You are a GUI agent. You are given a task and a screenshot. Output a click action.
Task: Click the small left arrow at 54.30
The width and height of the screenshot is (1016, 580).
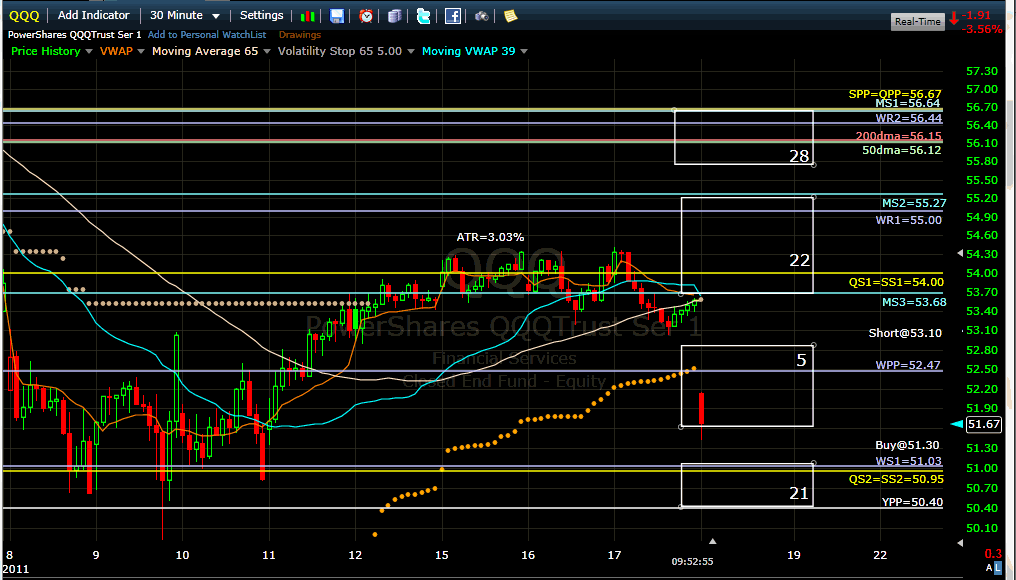point(960,253)
